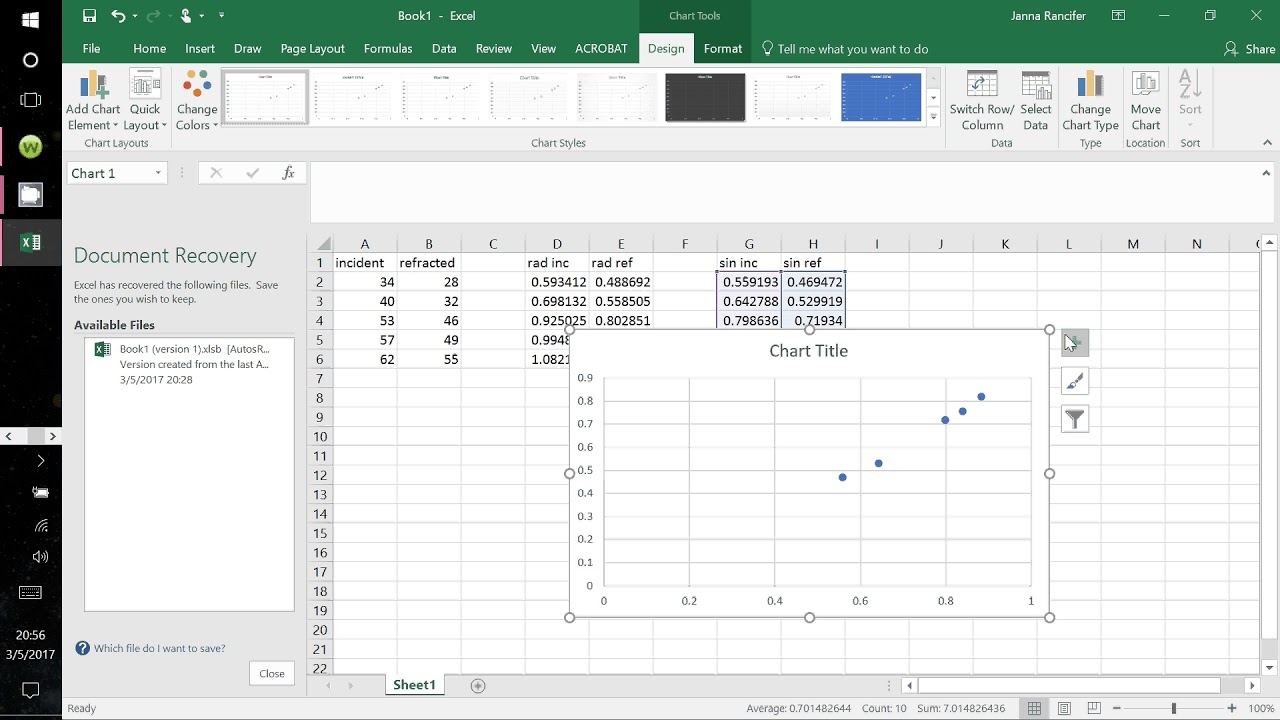The width and height of the screenshot is (1280, 720).
Task: Select the recovered Book1 (version 1).xlsb file
Action: coord(189,364)
